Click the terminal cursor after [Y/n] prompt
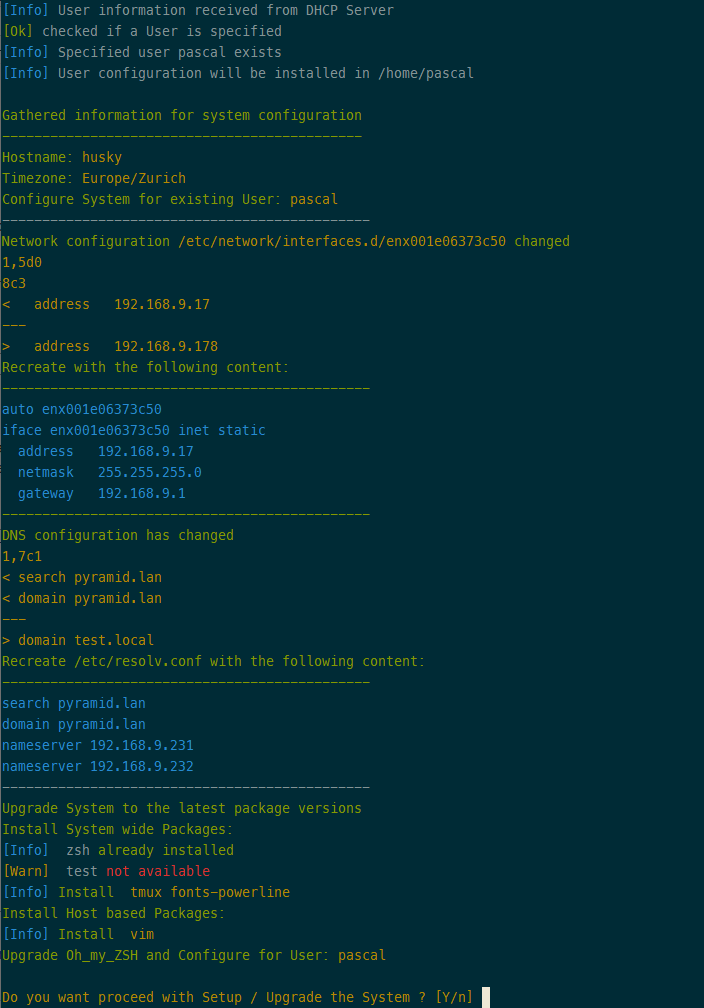The height and width of the screenshot is (1008, 704). (x=486, y=997)
